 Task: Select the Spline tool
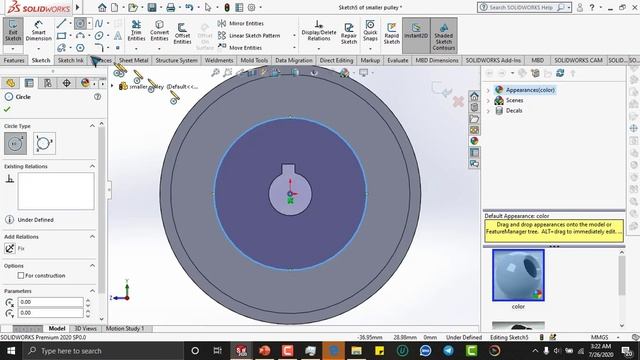click(x=99, y=23)
